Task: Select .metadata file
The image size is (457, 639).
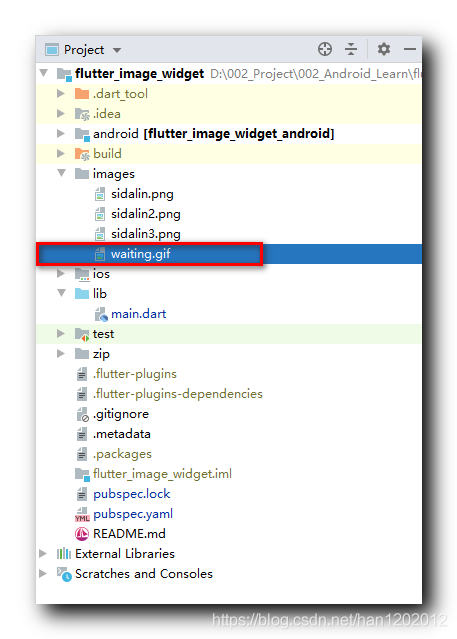Action: point(122,434)
